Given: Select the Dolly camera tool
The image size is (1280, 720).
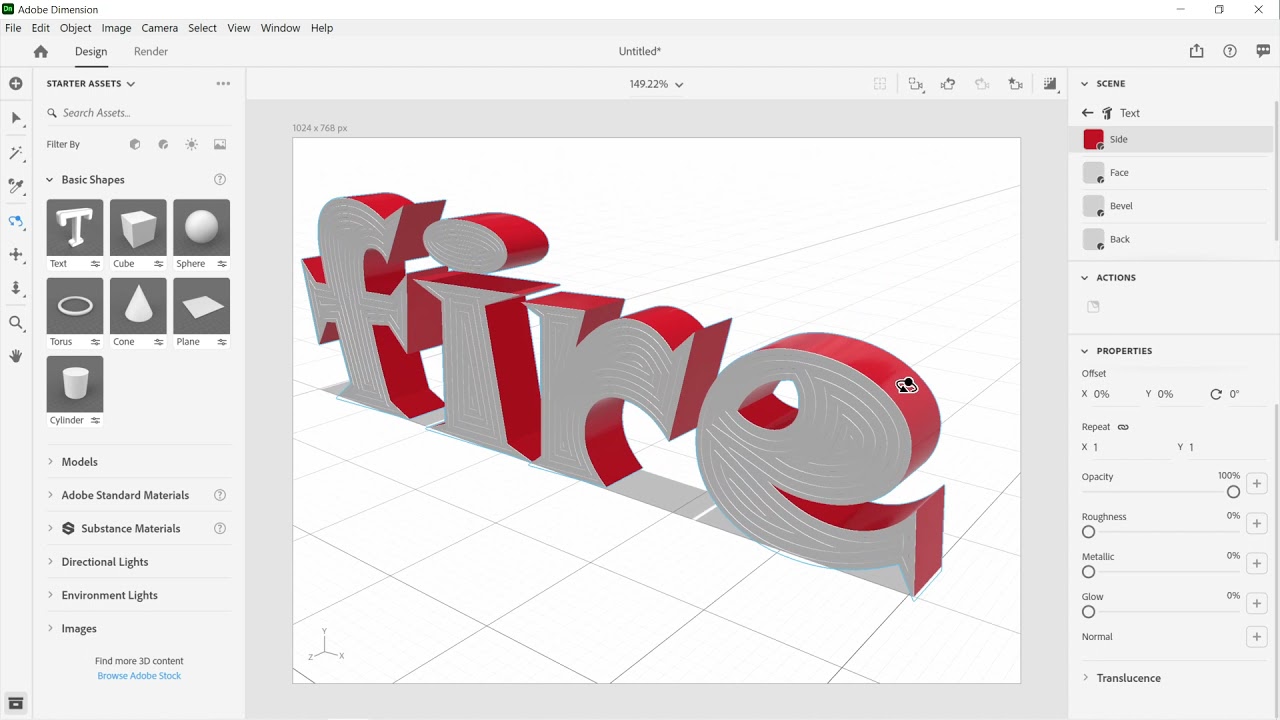Looking at the screenshot, I should click(x=16, y=289).
